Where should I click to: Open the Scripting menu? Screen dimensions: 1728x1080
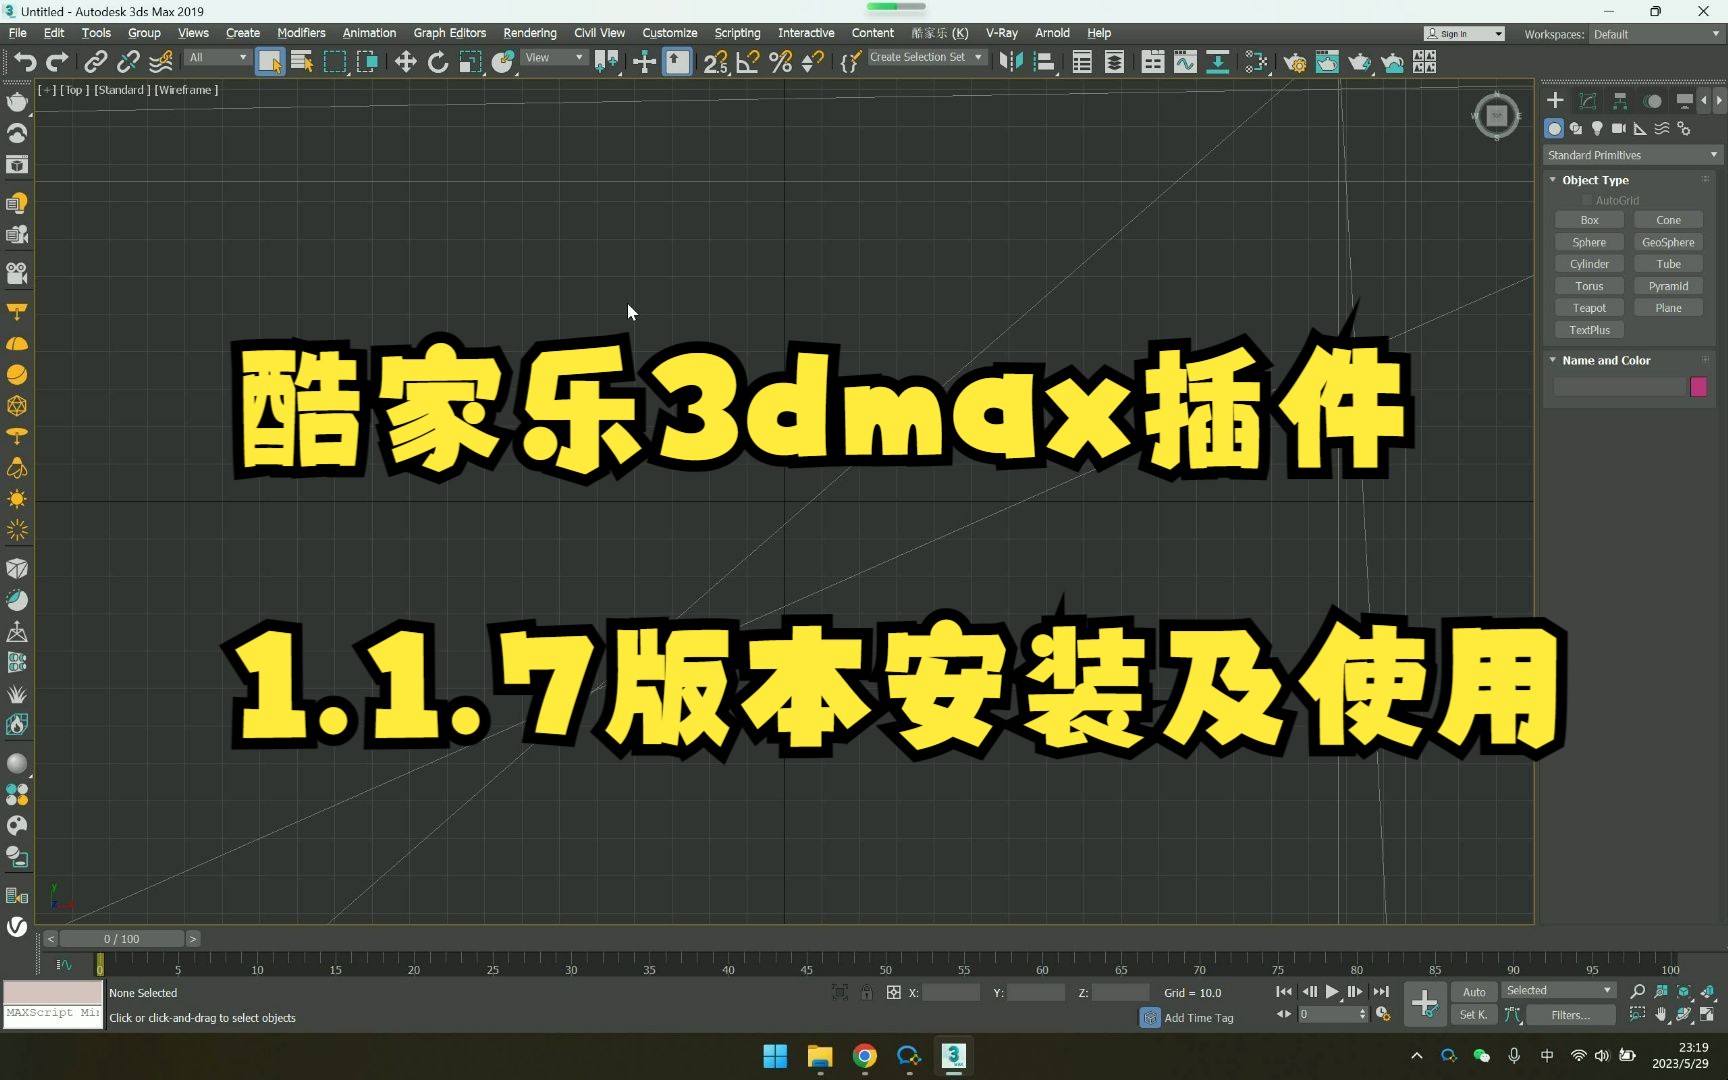pos(737,33)
